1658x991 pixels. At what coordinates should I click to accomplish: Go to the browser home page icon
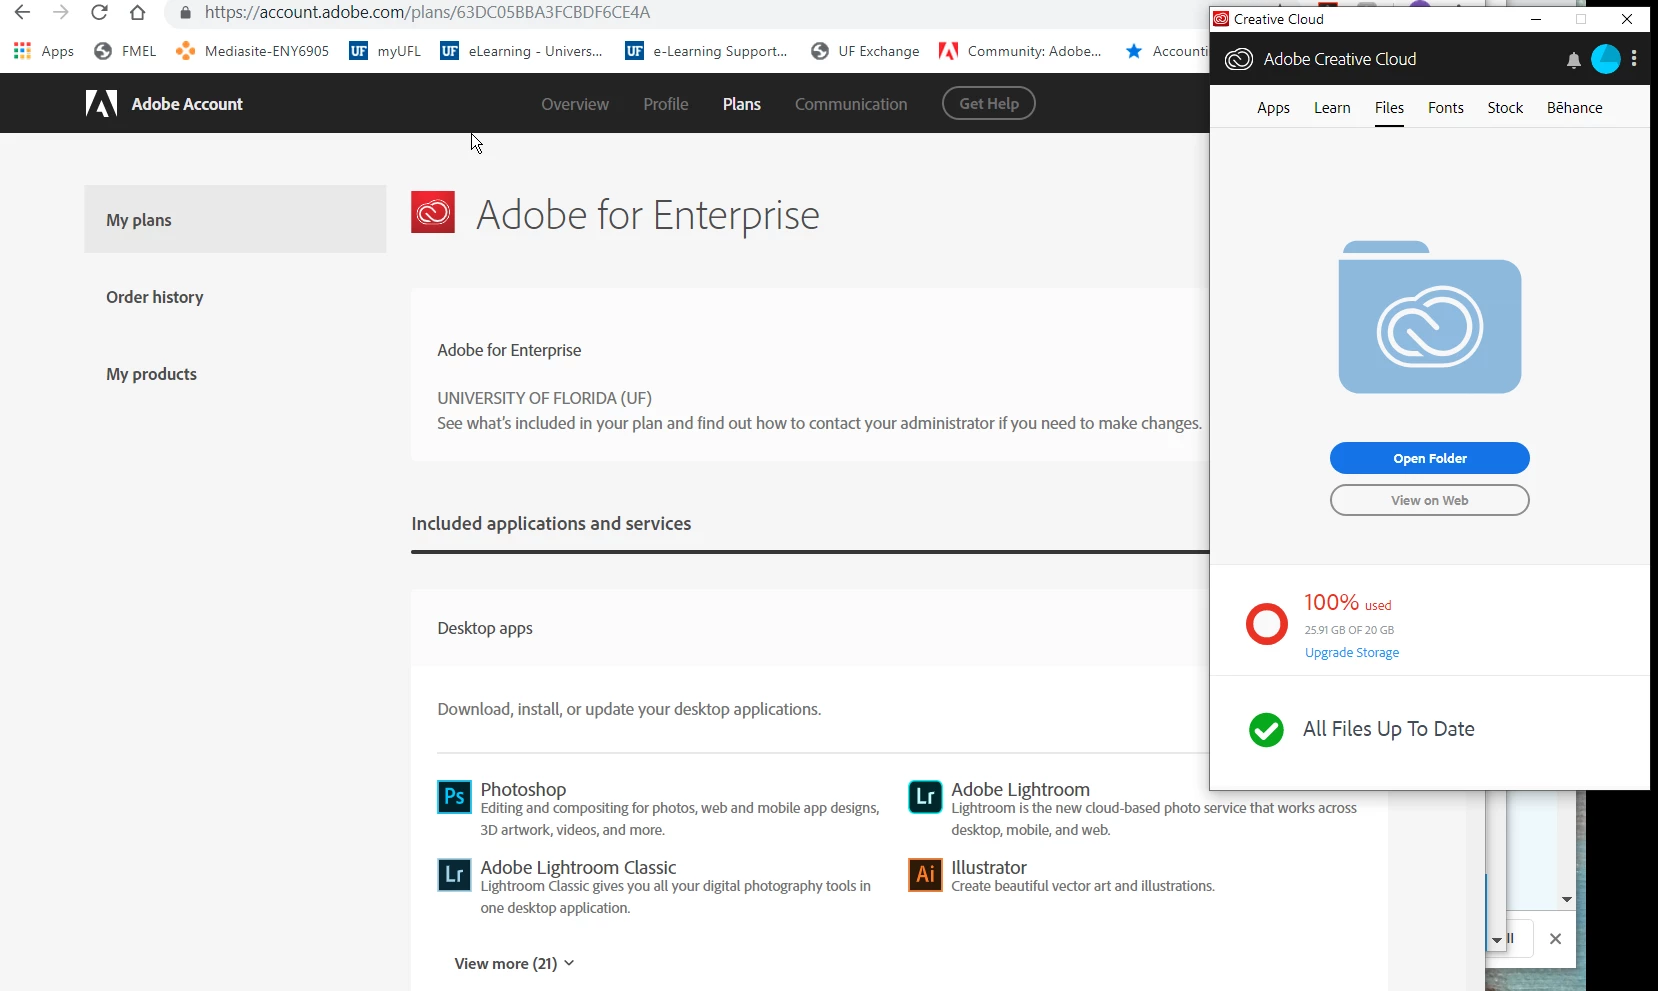138,13
